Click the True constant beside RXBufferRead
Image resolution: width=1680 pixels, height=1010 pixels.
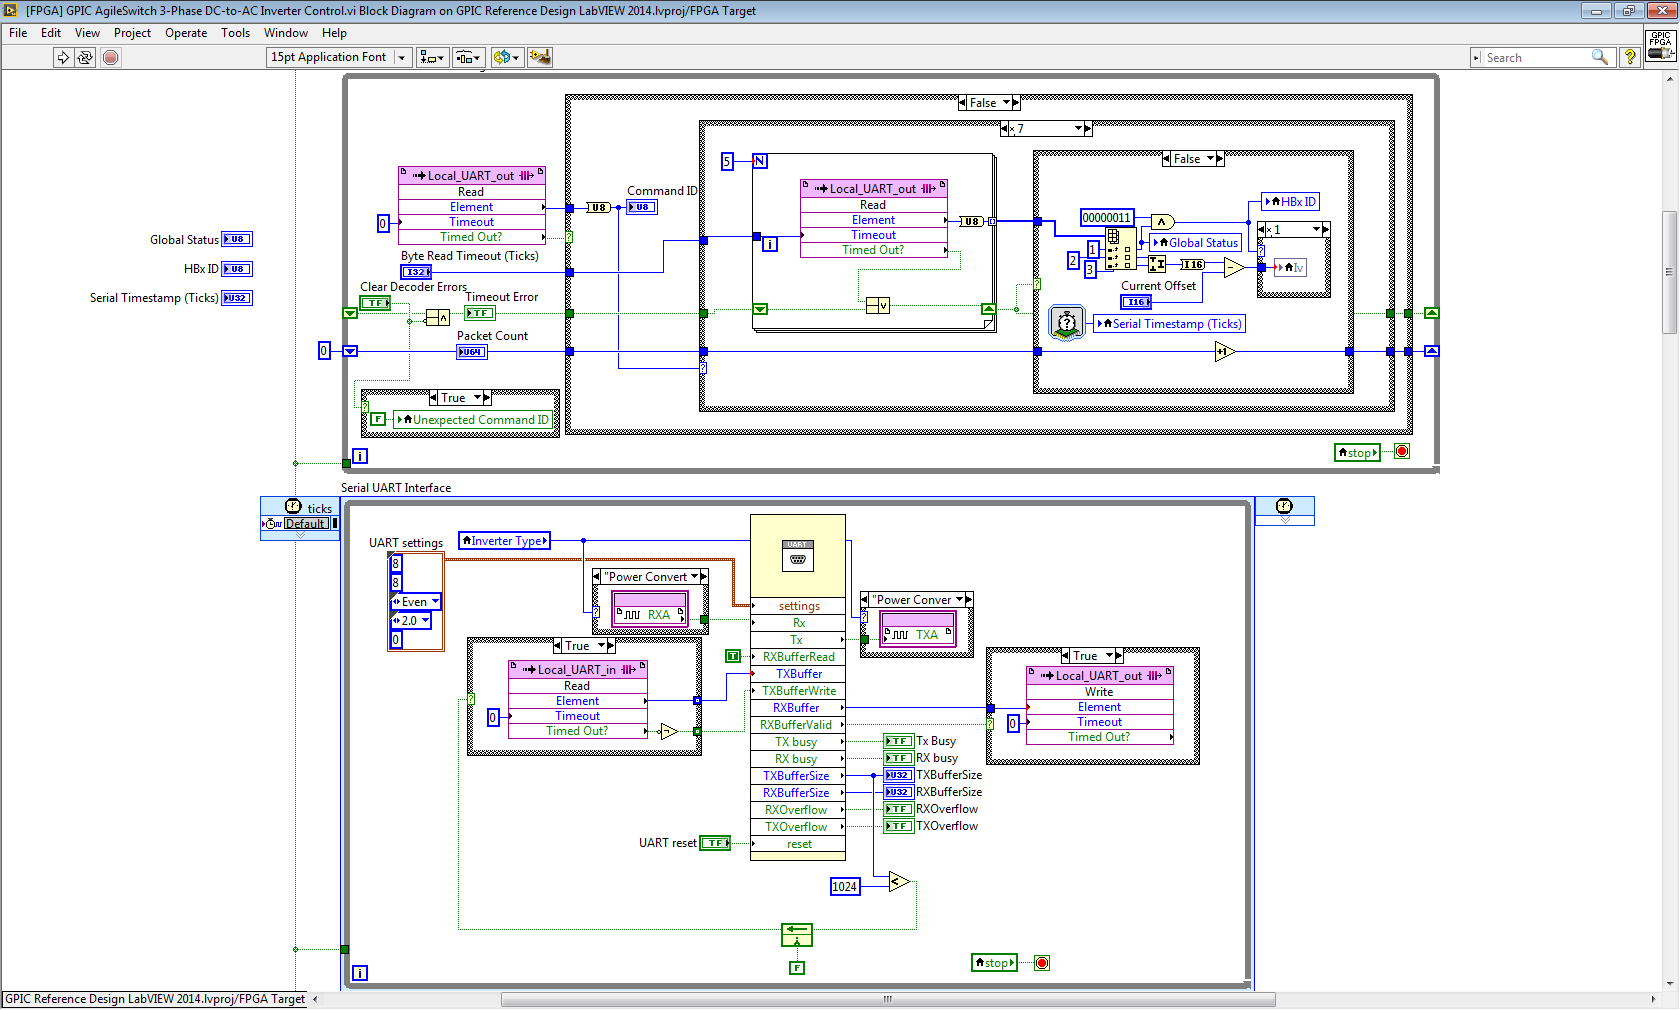733,656
